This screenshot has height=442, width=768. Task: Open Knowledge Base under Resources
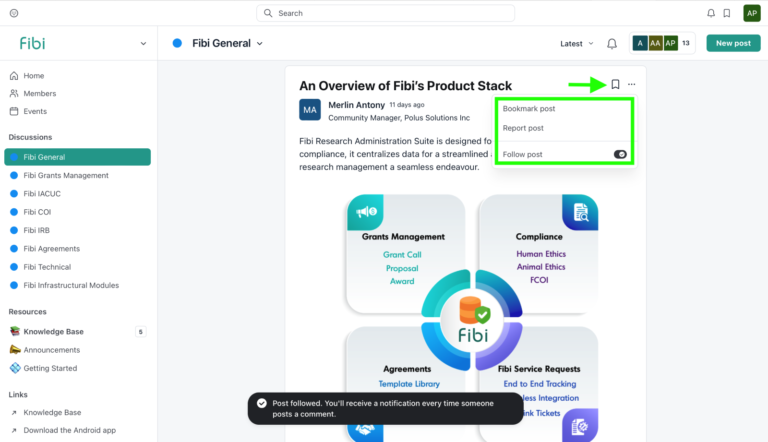click(x=53, y=331)
